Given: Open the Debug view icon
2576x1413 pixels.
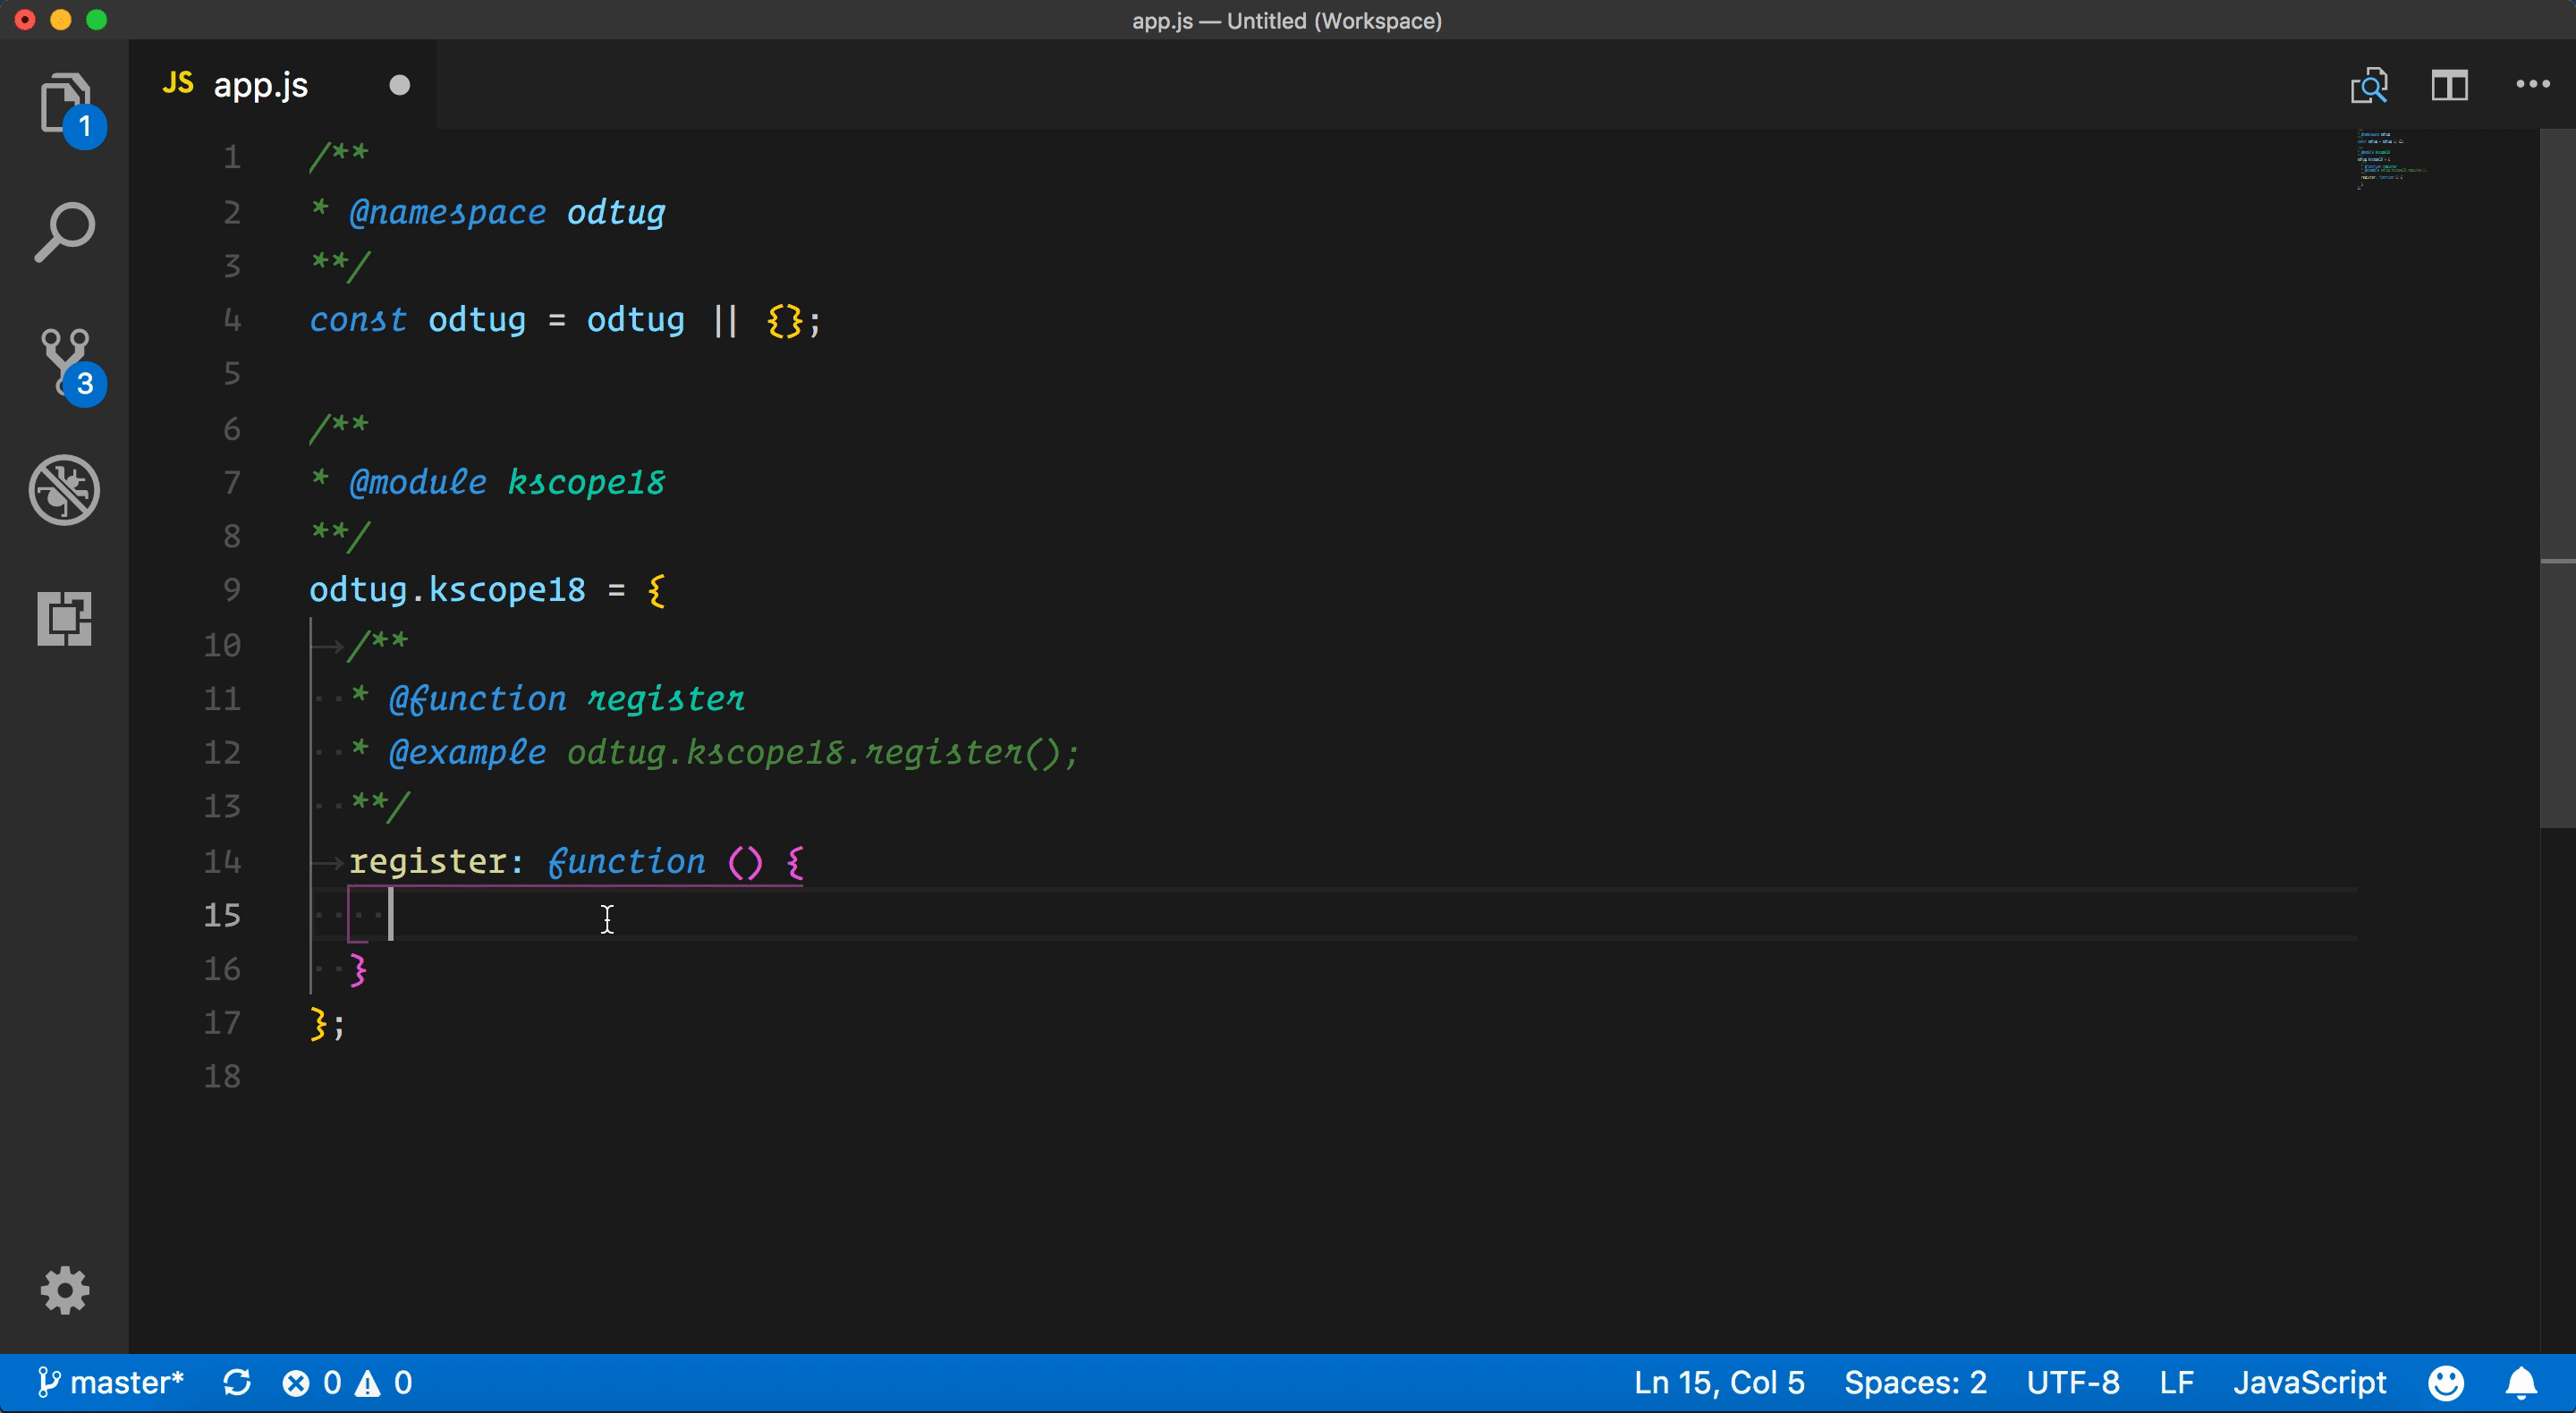Looking at the screenshot, I should point(64,490).
